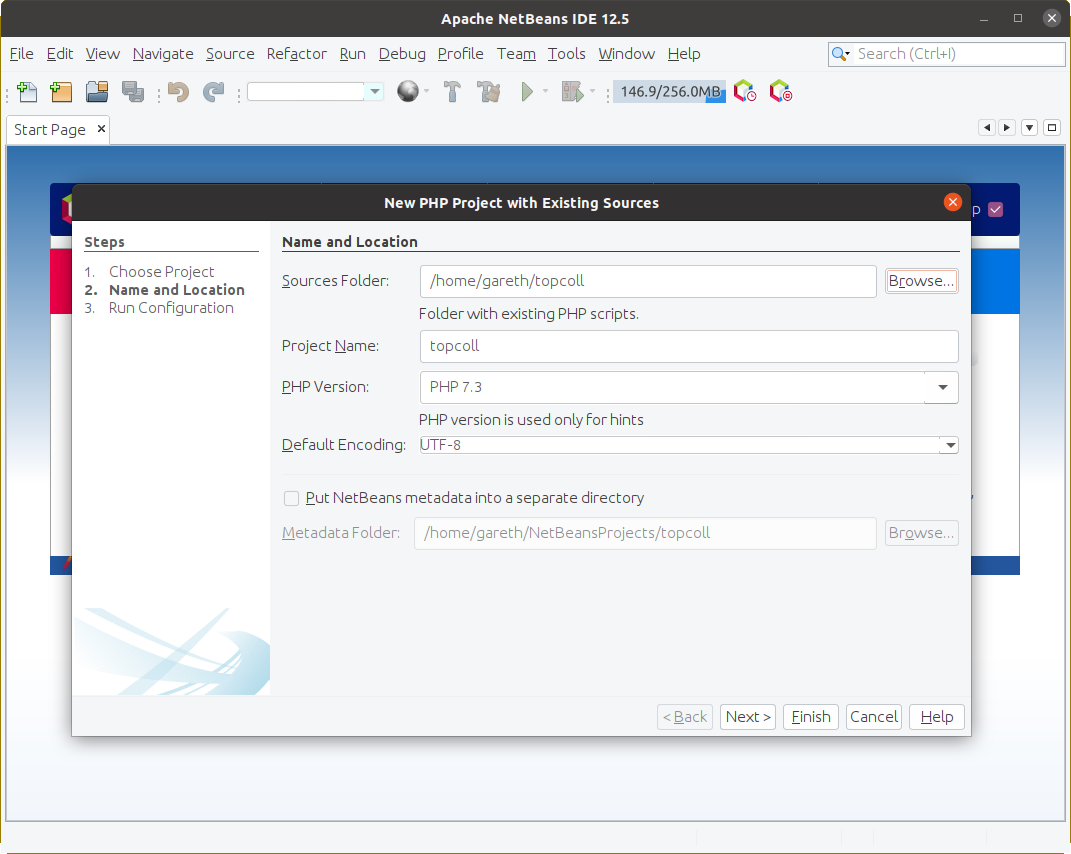The width and height of the screenshot is (1071, 854).
Task: Cancel the new project wizard
Action: pos(874,717)
